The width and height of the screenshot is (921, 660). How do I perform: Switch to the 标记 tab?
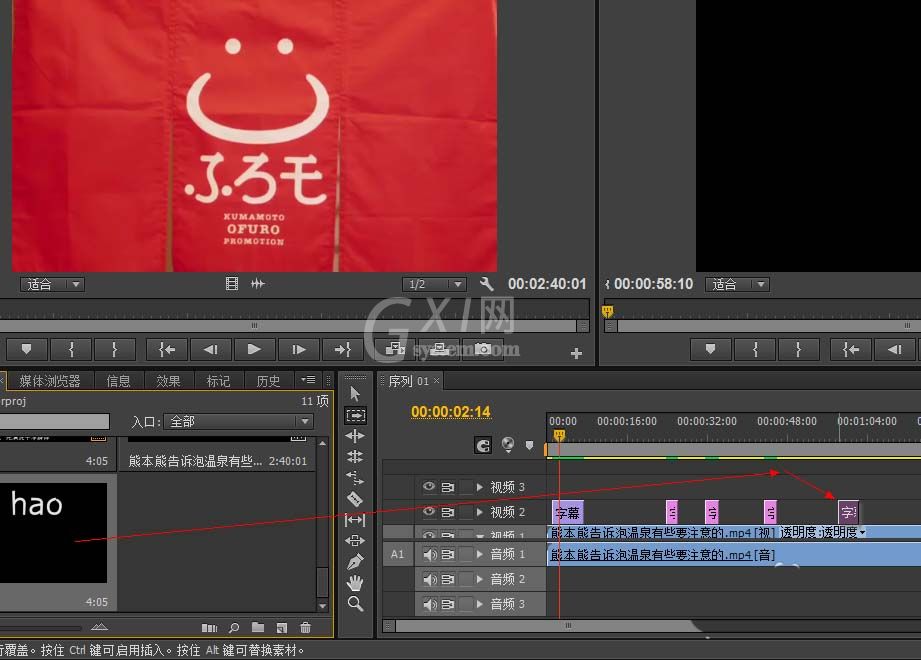(218, 381)
